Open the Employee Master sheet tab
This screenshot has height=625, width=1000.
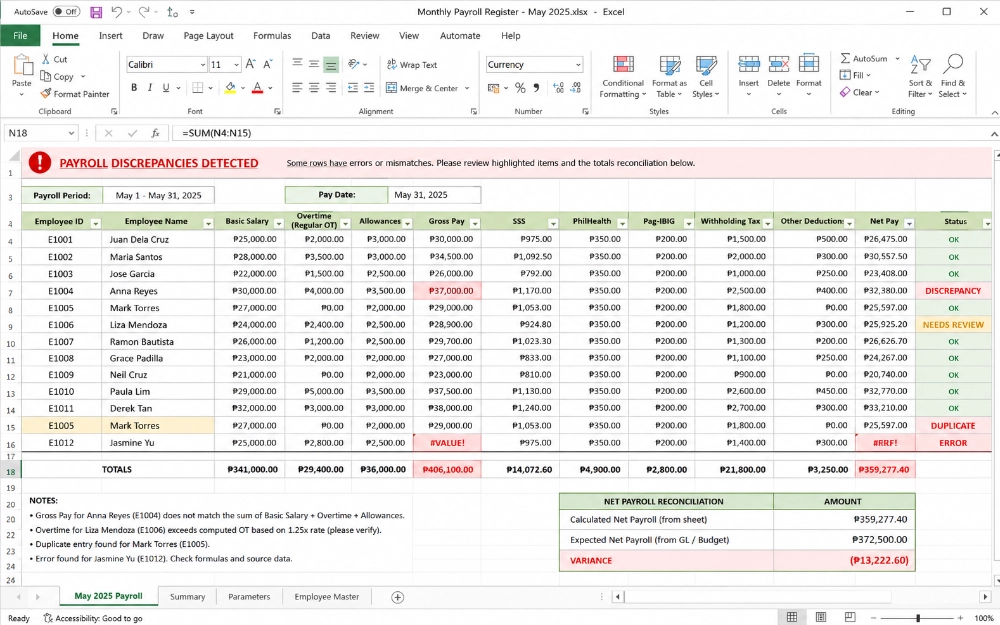click(327, 597)
